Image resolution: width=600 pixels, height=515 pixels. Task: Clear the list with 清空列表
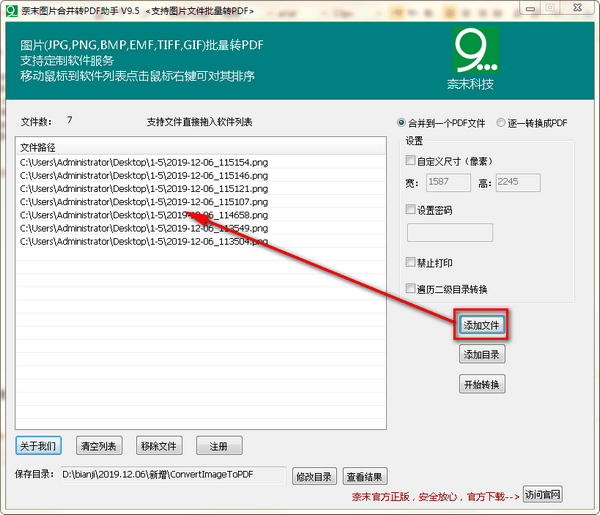pyautogui.click(x=98, y=446)
